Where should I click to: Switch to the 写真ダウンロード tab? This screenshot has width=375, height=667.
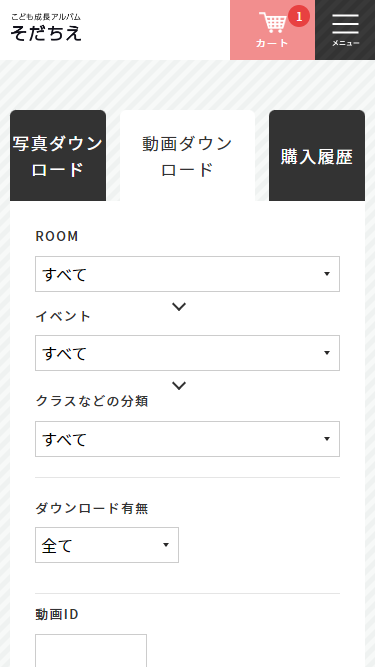point(58,156)
